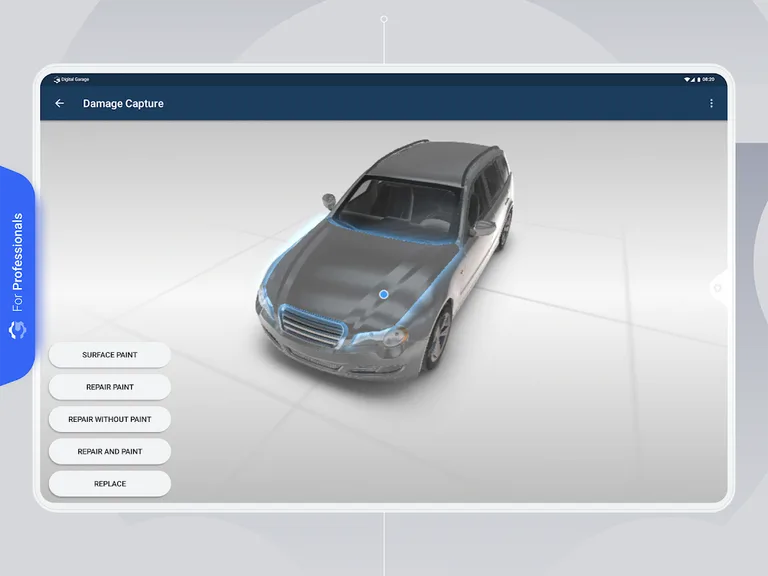The width and height of the screenshot is (768, 576).
Task: Tap the blue damage marker on hood
Action: [384, 294]
